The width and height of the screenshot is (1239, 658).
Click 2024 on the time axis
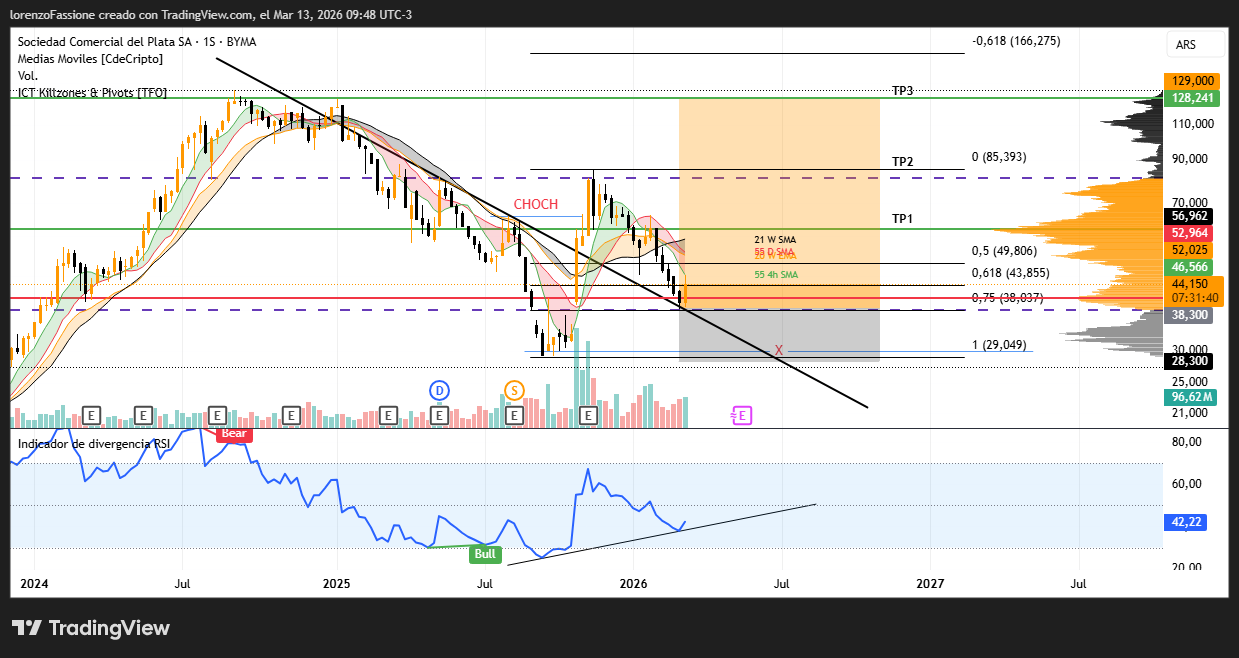34,583
